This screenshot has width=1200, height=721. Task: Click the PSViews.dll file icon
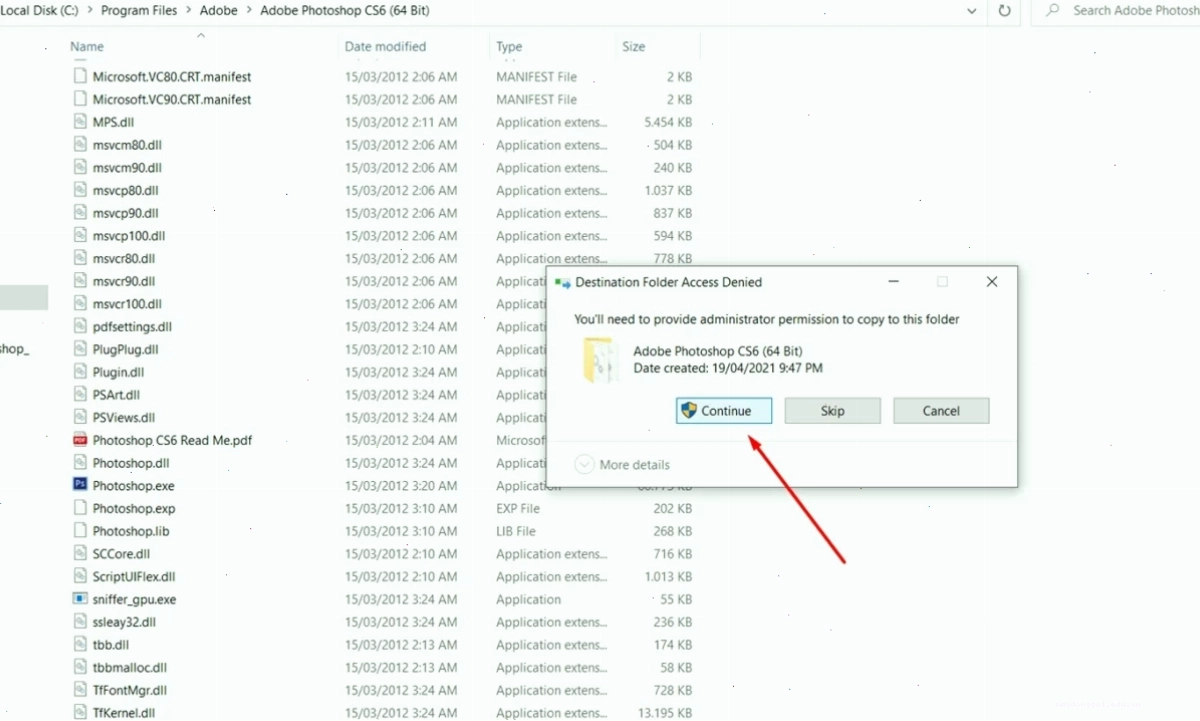80,417
